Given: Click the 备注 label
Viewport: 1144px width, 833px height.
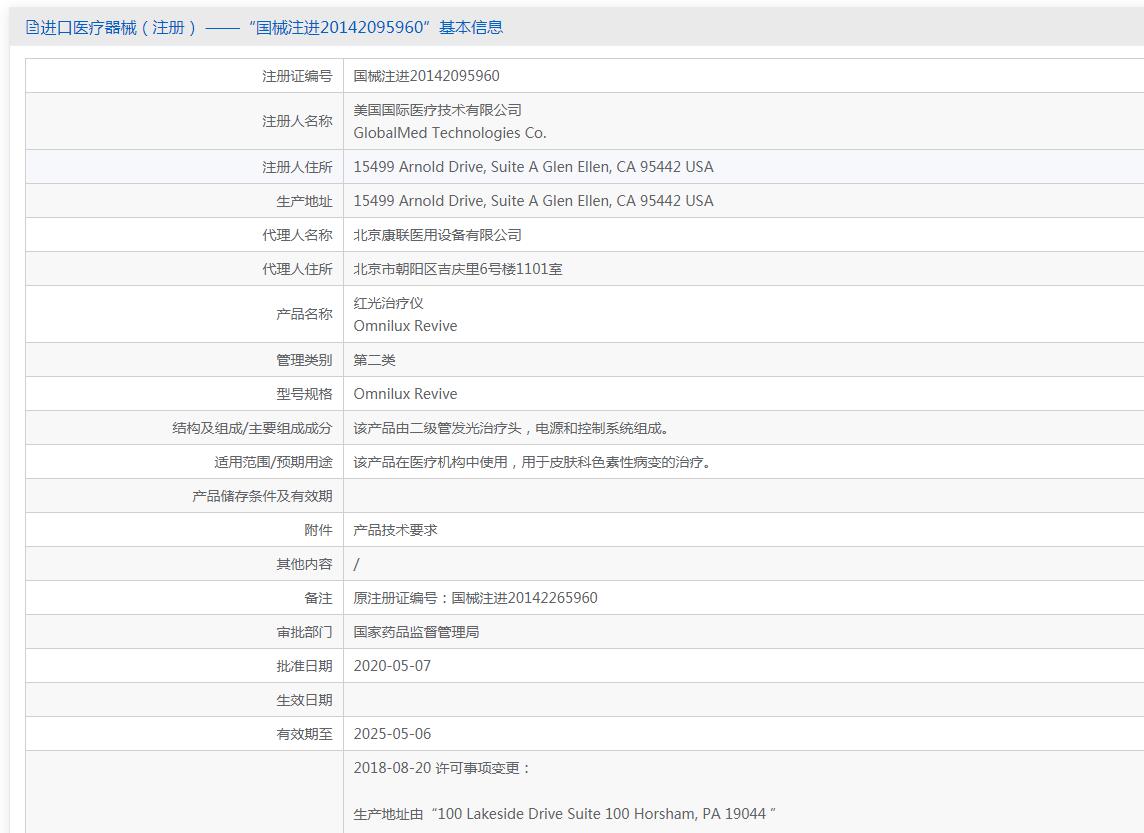Looking at the screenshot, I should [x=318, y=598].
